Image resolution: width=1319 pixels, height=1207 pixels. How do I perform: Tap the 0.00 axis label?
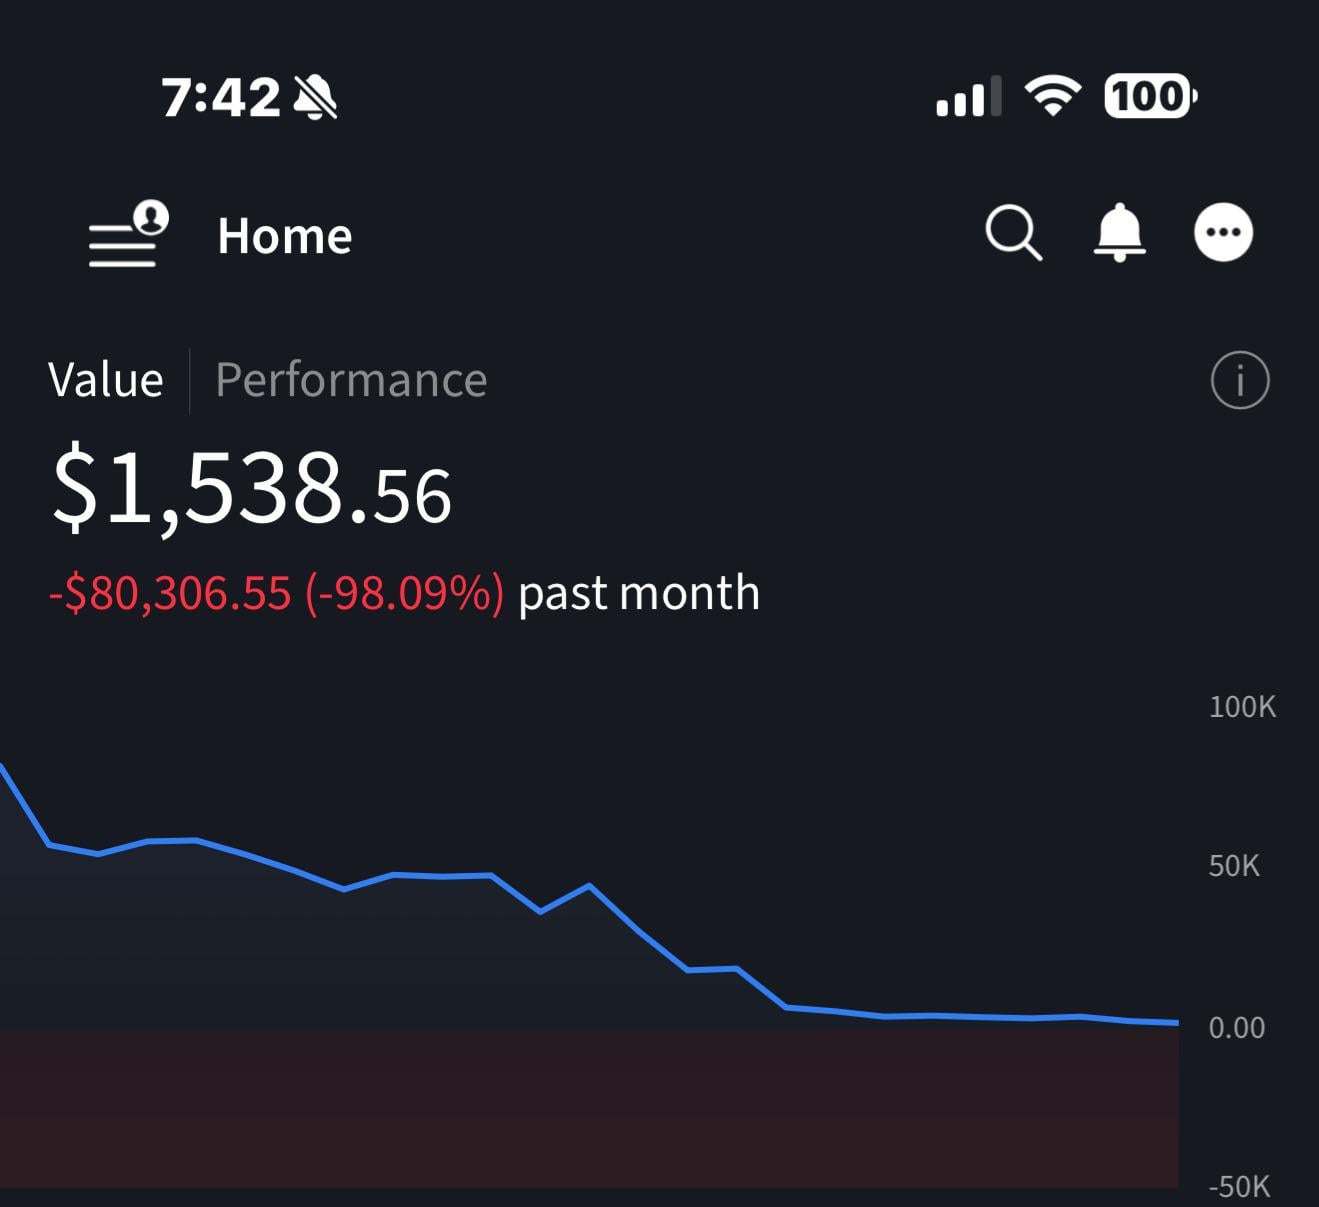coord(1236,1028)
